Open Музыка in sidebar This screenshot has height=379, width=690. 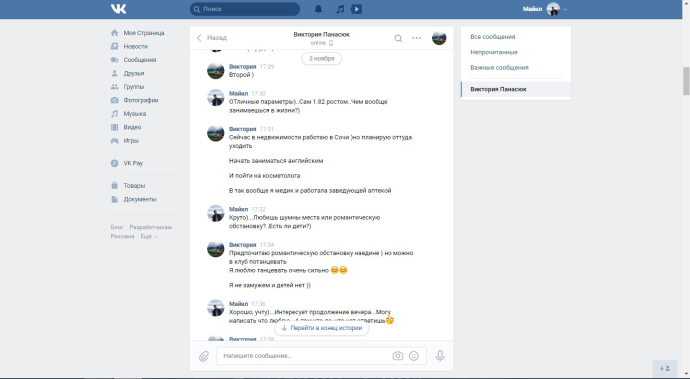[x=135, y=114]
